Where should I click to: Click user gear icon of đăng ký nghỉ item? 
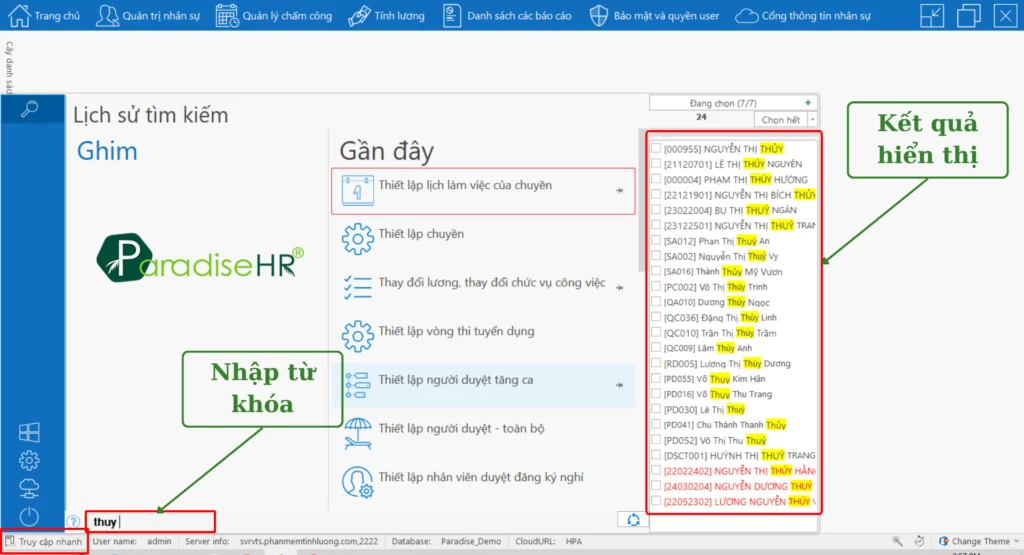[357, 483]
